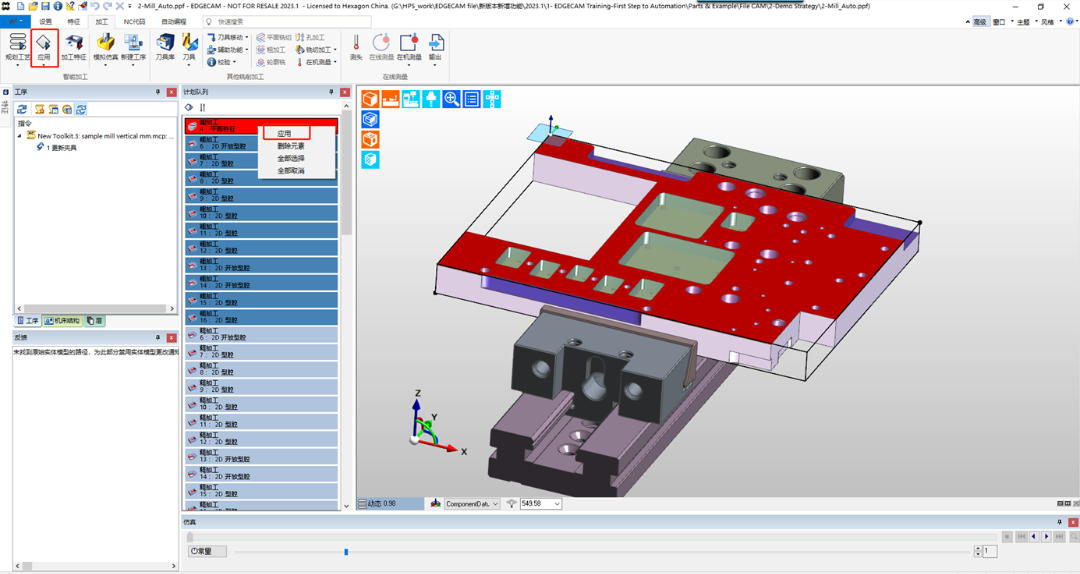Image resolution: width=1080 pixels, height=574 pixels.
Task: Click the undo arrow in title bar
Action: [x=95, y=6]
